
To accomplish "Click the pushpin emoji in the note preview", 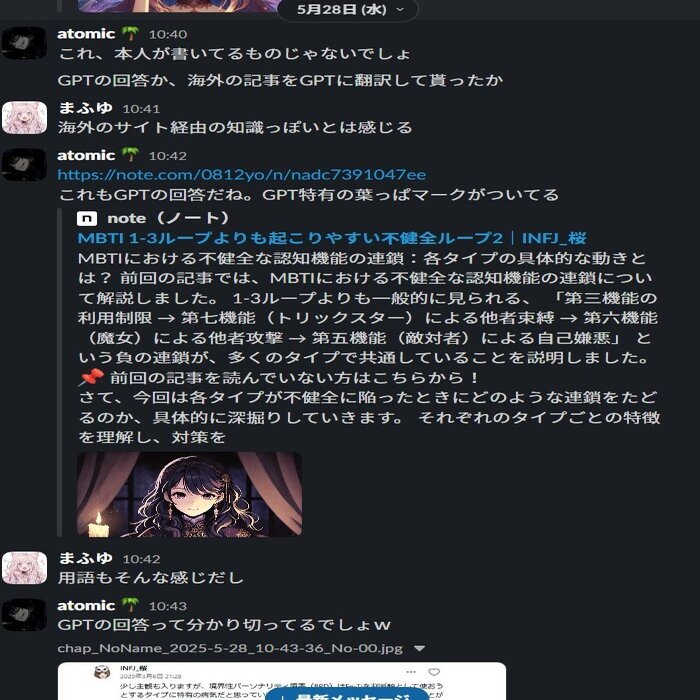I will click(92, 378).
